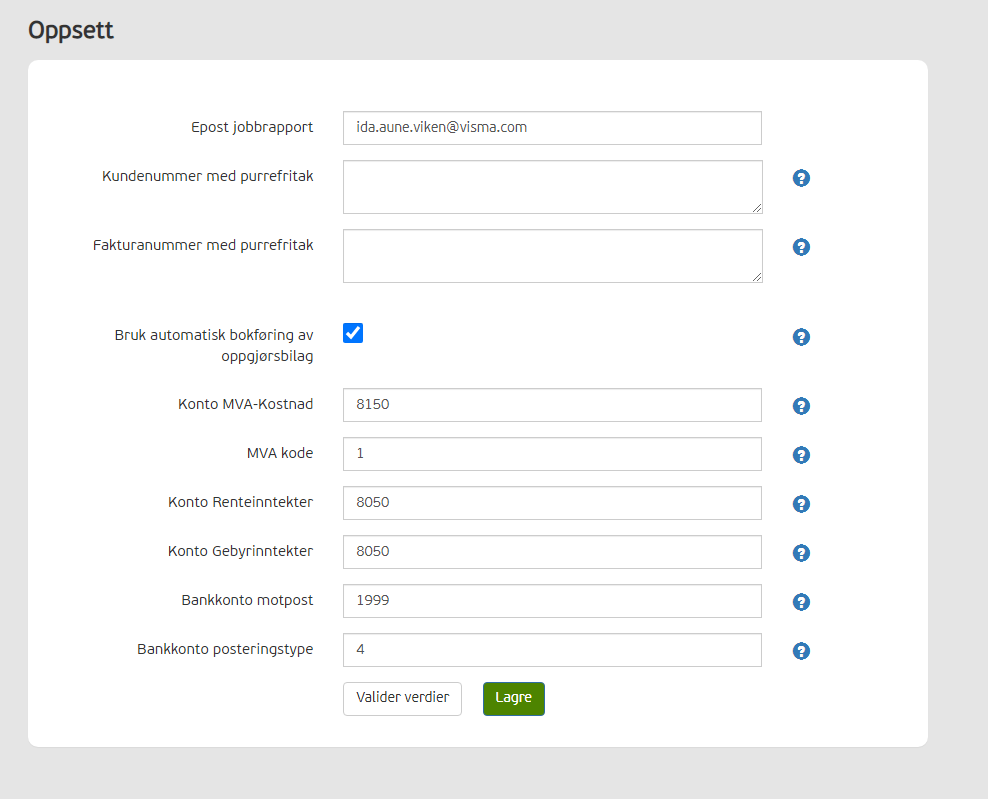This screenshot has height=799, width=988.
Task: Grab resize handle of Fakturanummer text area
Action: (757, 277)
